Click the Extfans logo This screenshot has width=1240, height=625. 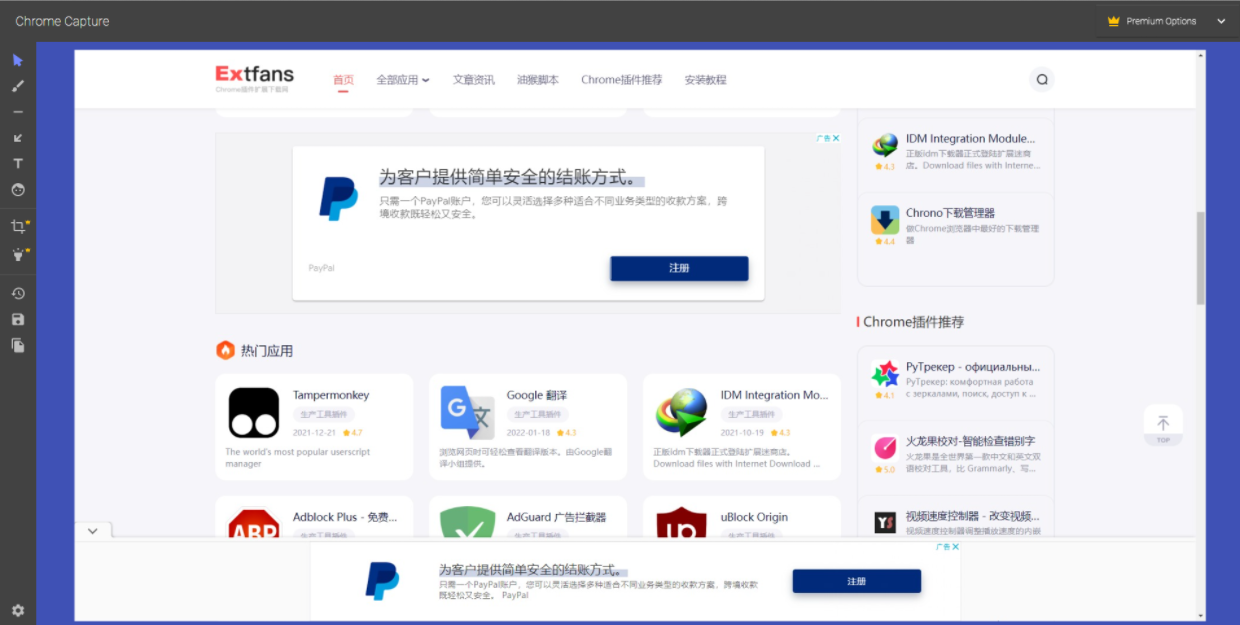[254, 78]
